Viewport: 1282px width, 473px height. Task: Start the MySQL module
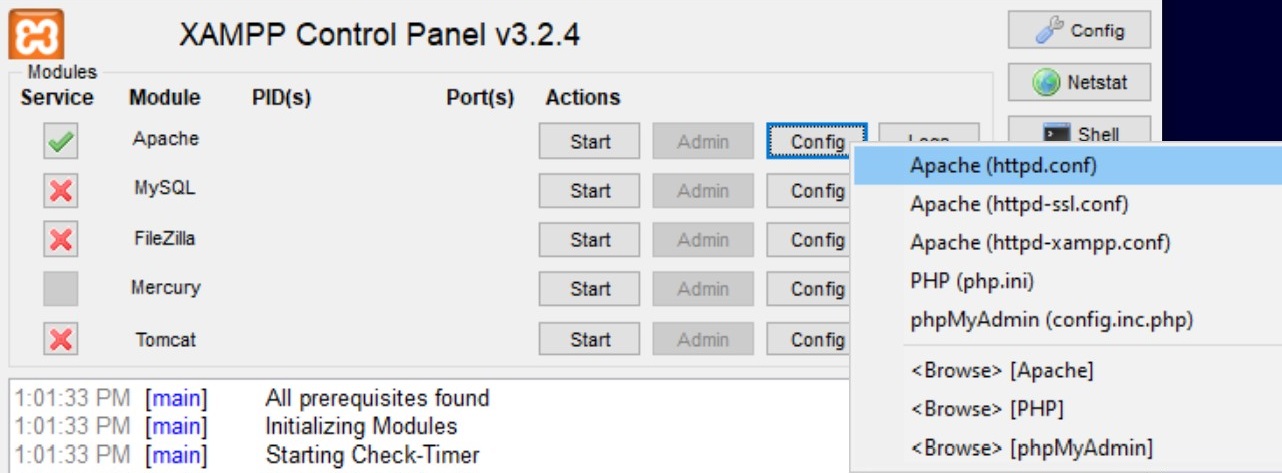coord(590,191)
